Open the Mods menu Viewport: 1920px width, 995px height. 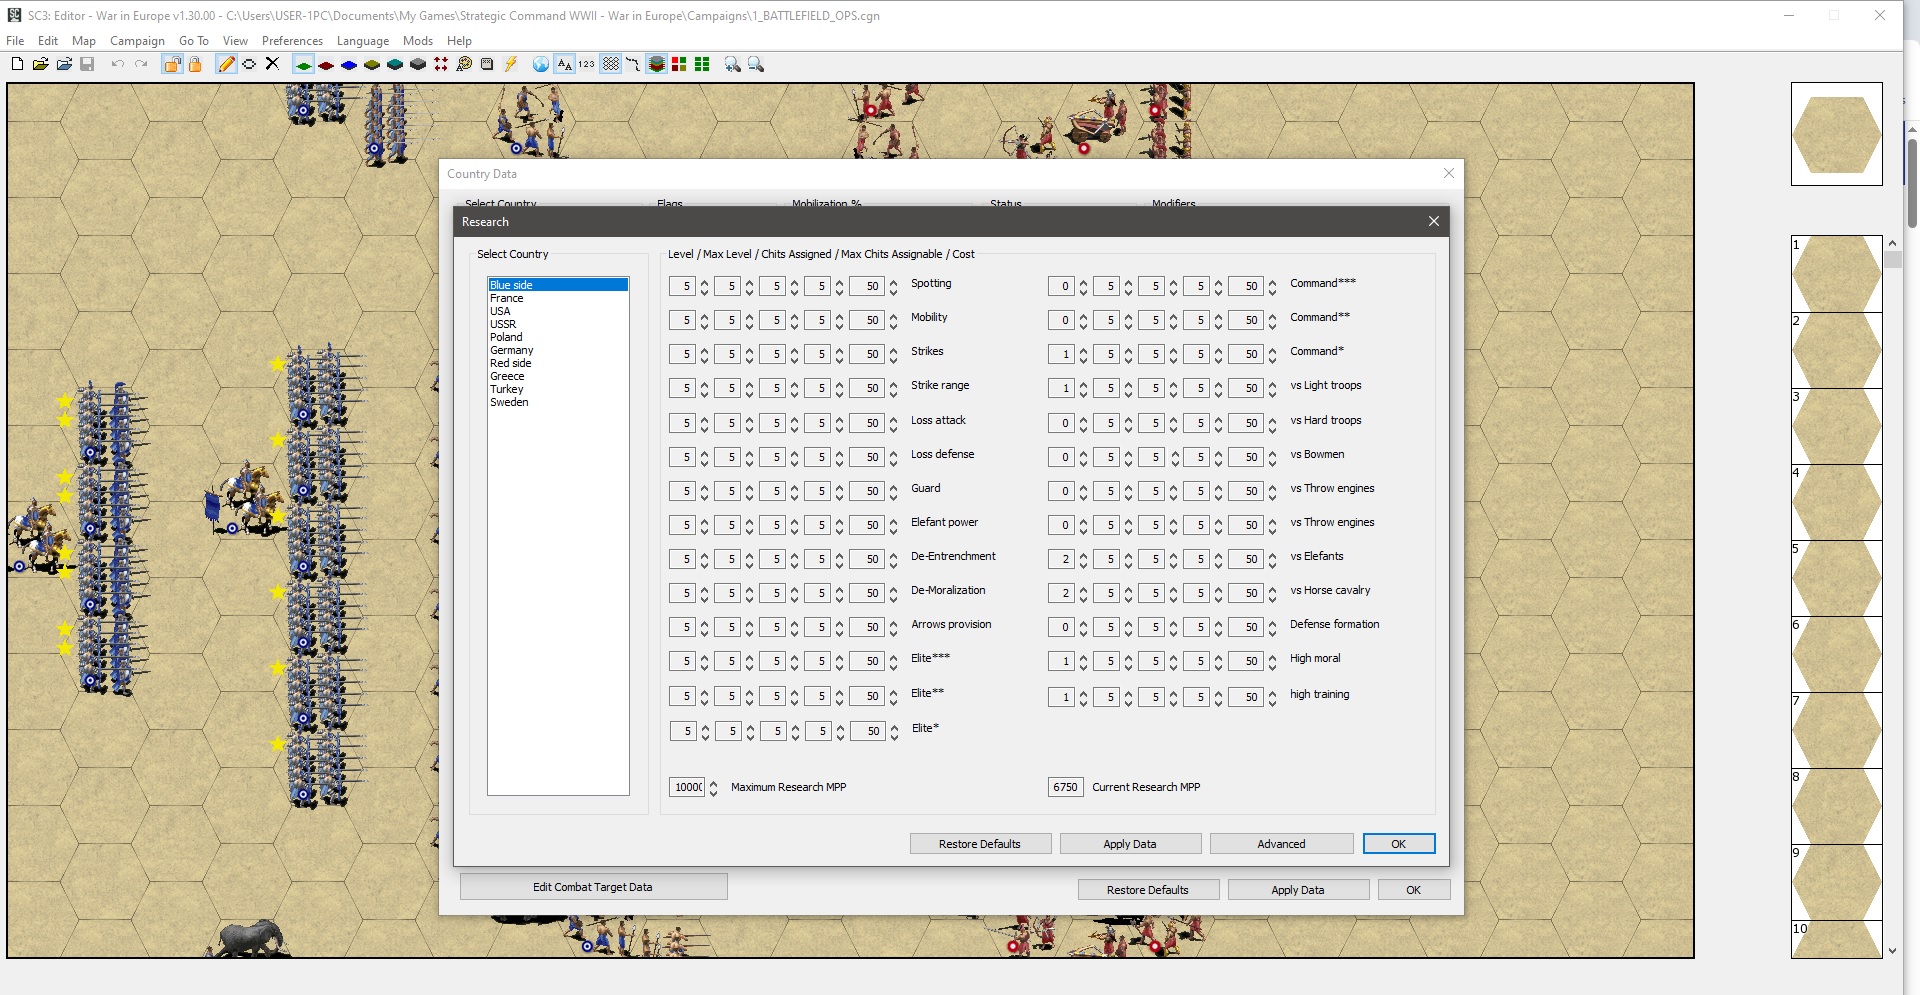[418, 41]
